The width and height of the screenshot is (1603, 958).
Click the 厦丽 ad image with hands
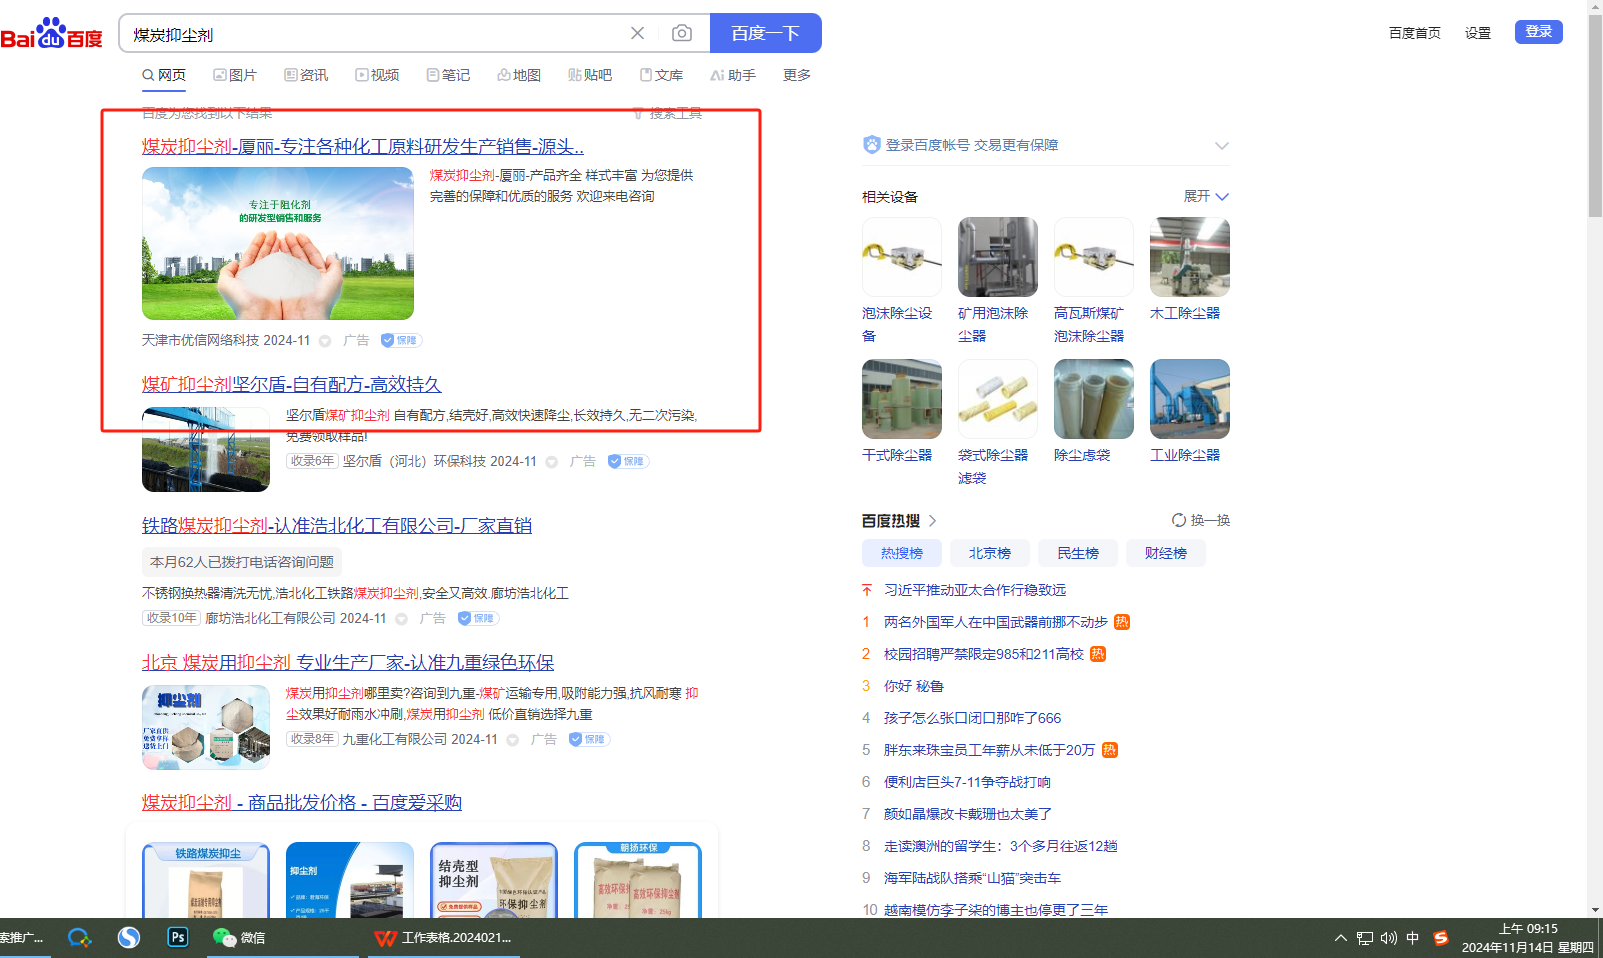(278, 243)
